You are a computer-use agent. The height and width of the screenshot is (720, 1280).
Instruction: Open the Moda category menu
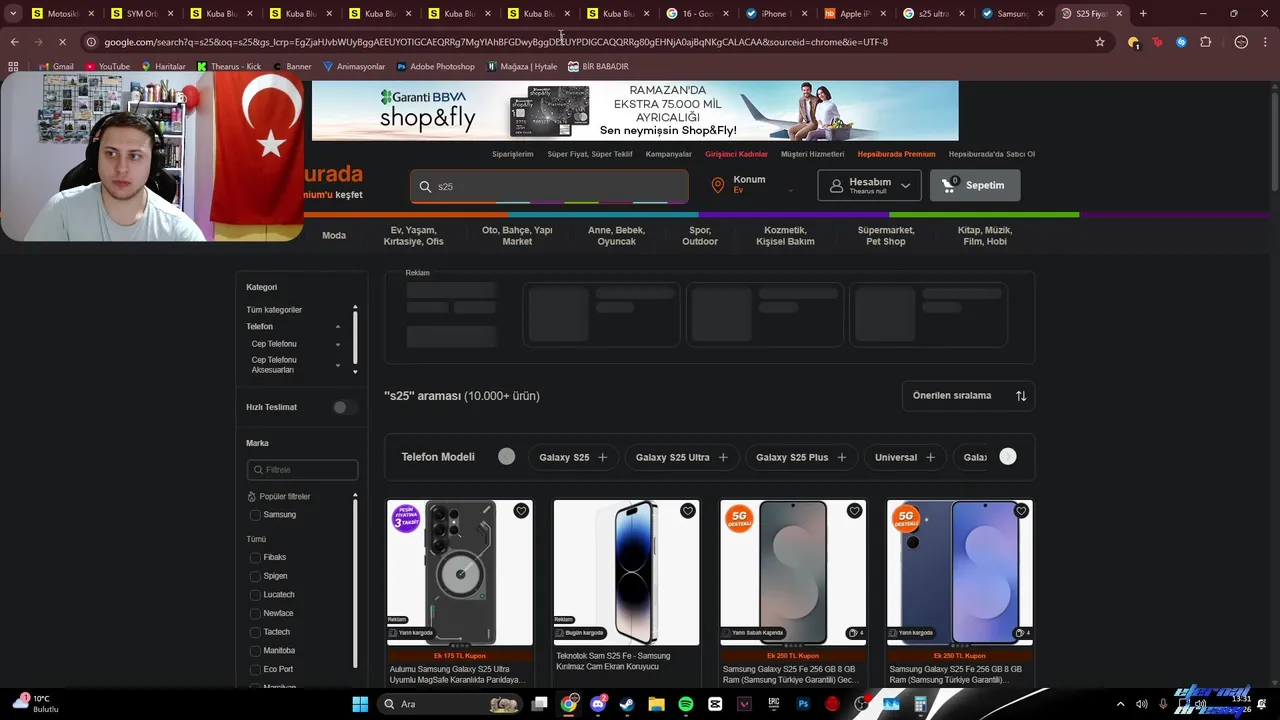pyautogui.click(x=334, y=236)
